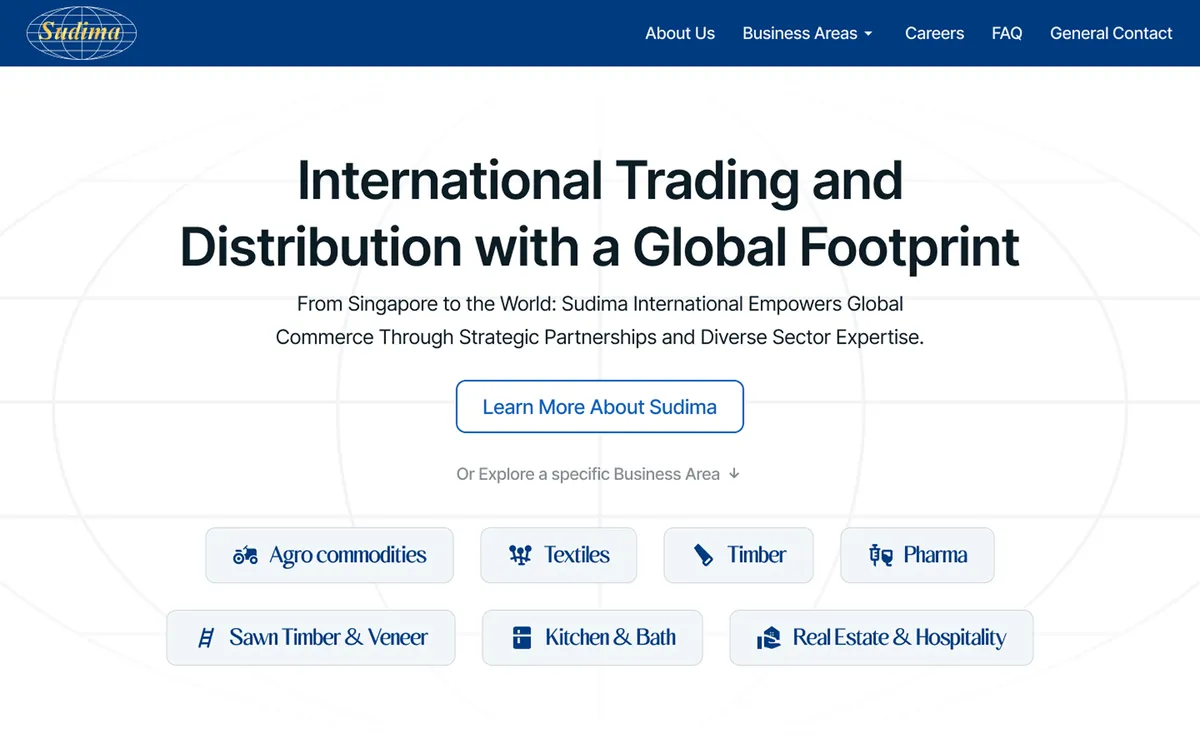Select the Agro commodities business area
This screenshot has height=750, width=1200.
[x=329, y=555]
